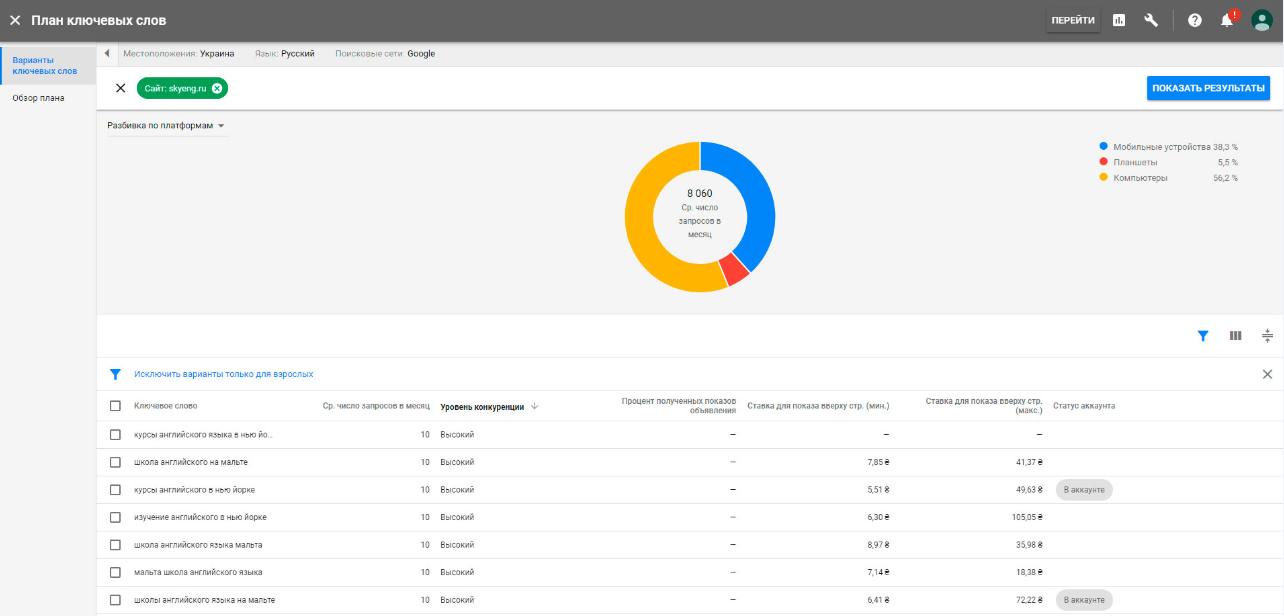Screen dimensions: 1284x616
Task: Click keyword изучение английского в нью йорке
Action: [200, 517]
